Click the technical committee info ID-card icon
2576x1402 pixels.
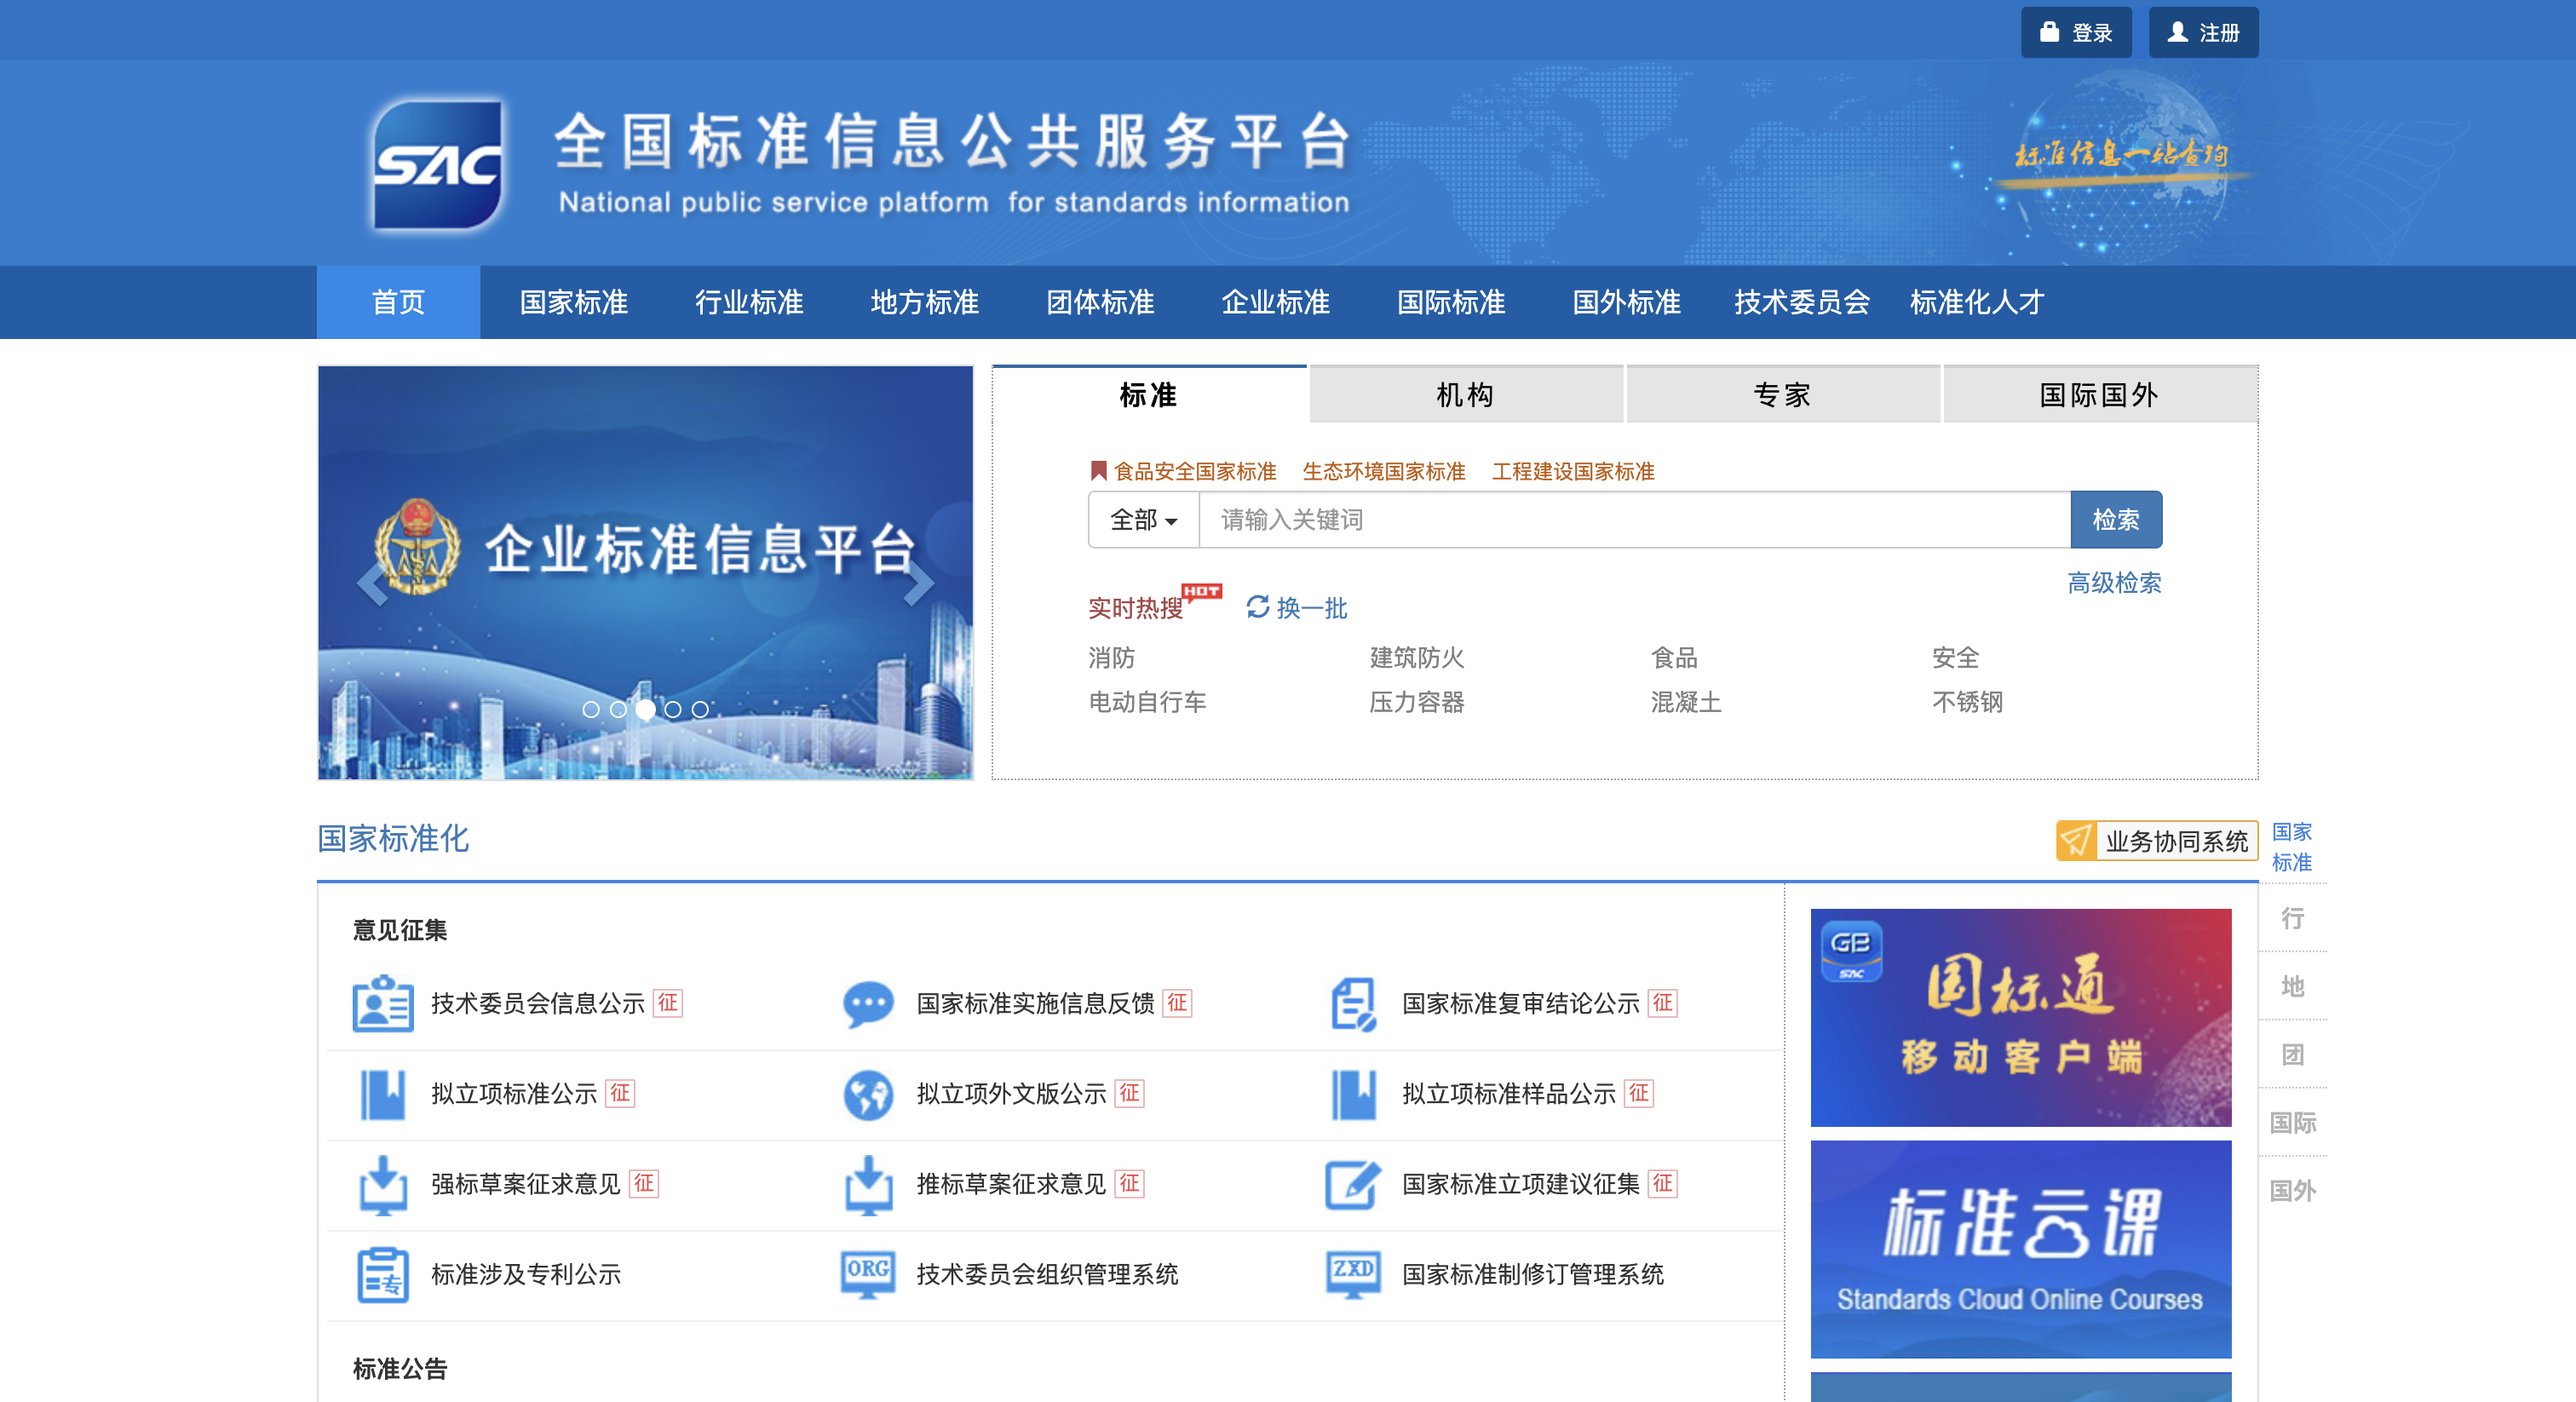(x=382, y=1003)
